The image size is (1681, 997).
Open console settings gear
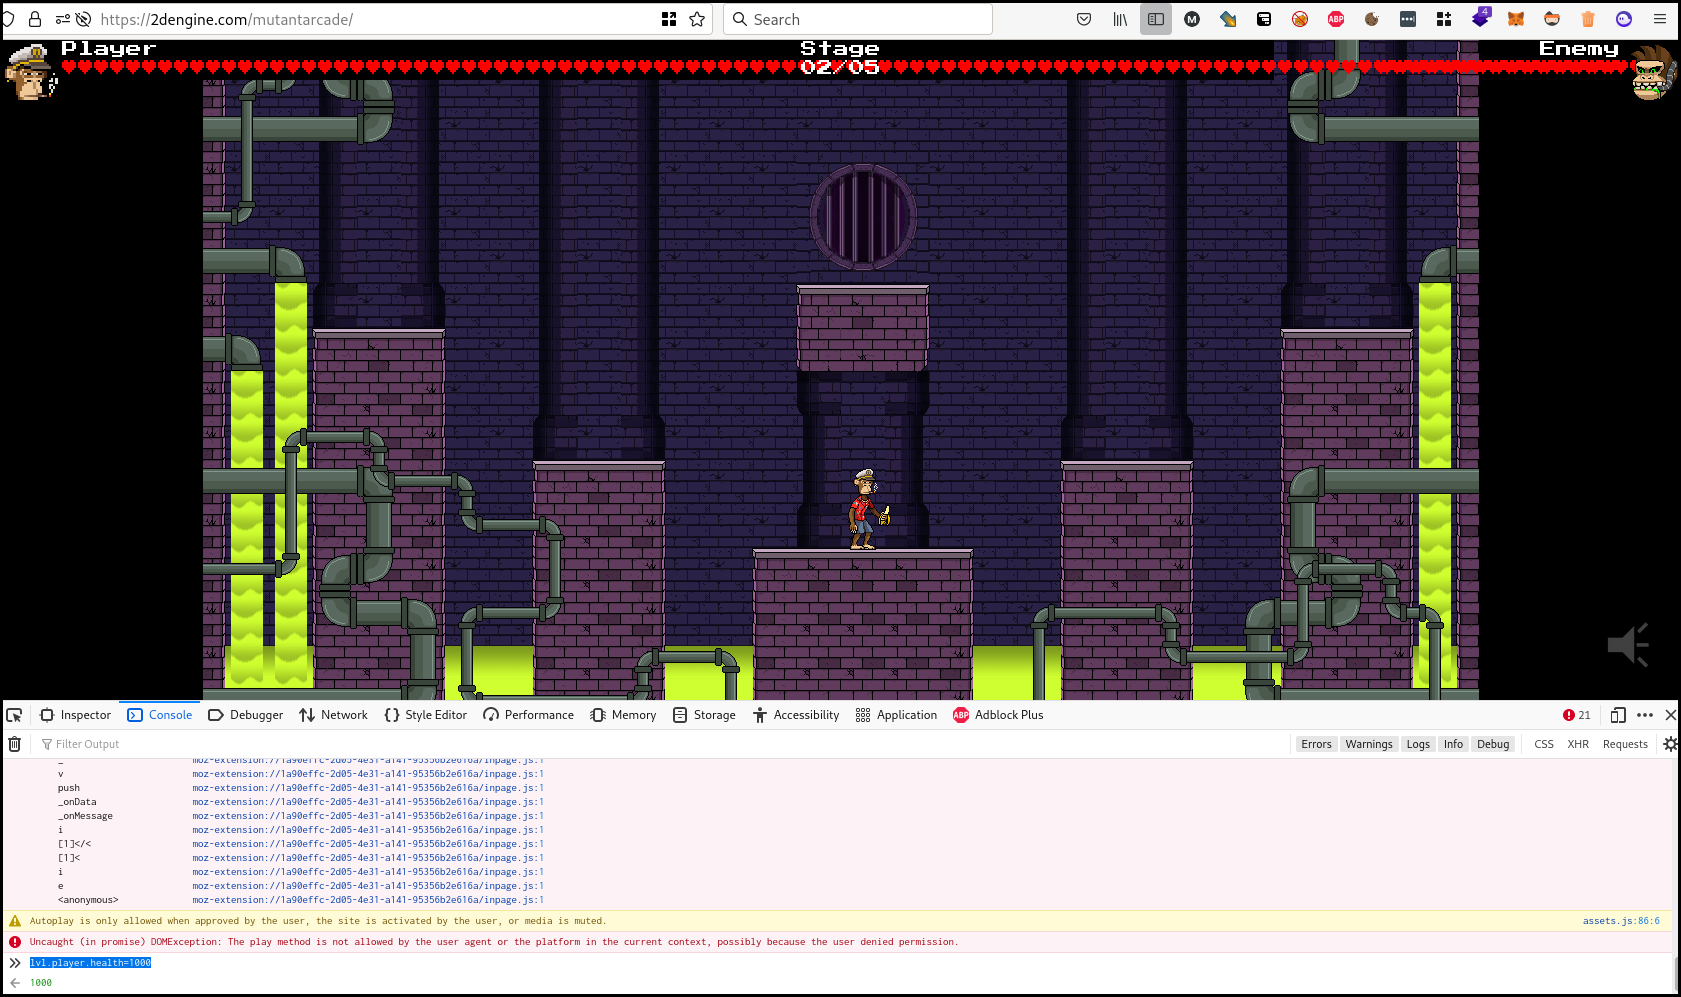coord(1670,744)
